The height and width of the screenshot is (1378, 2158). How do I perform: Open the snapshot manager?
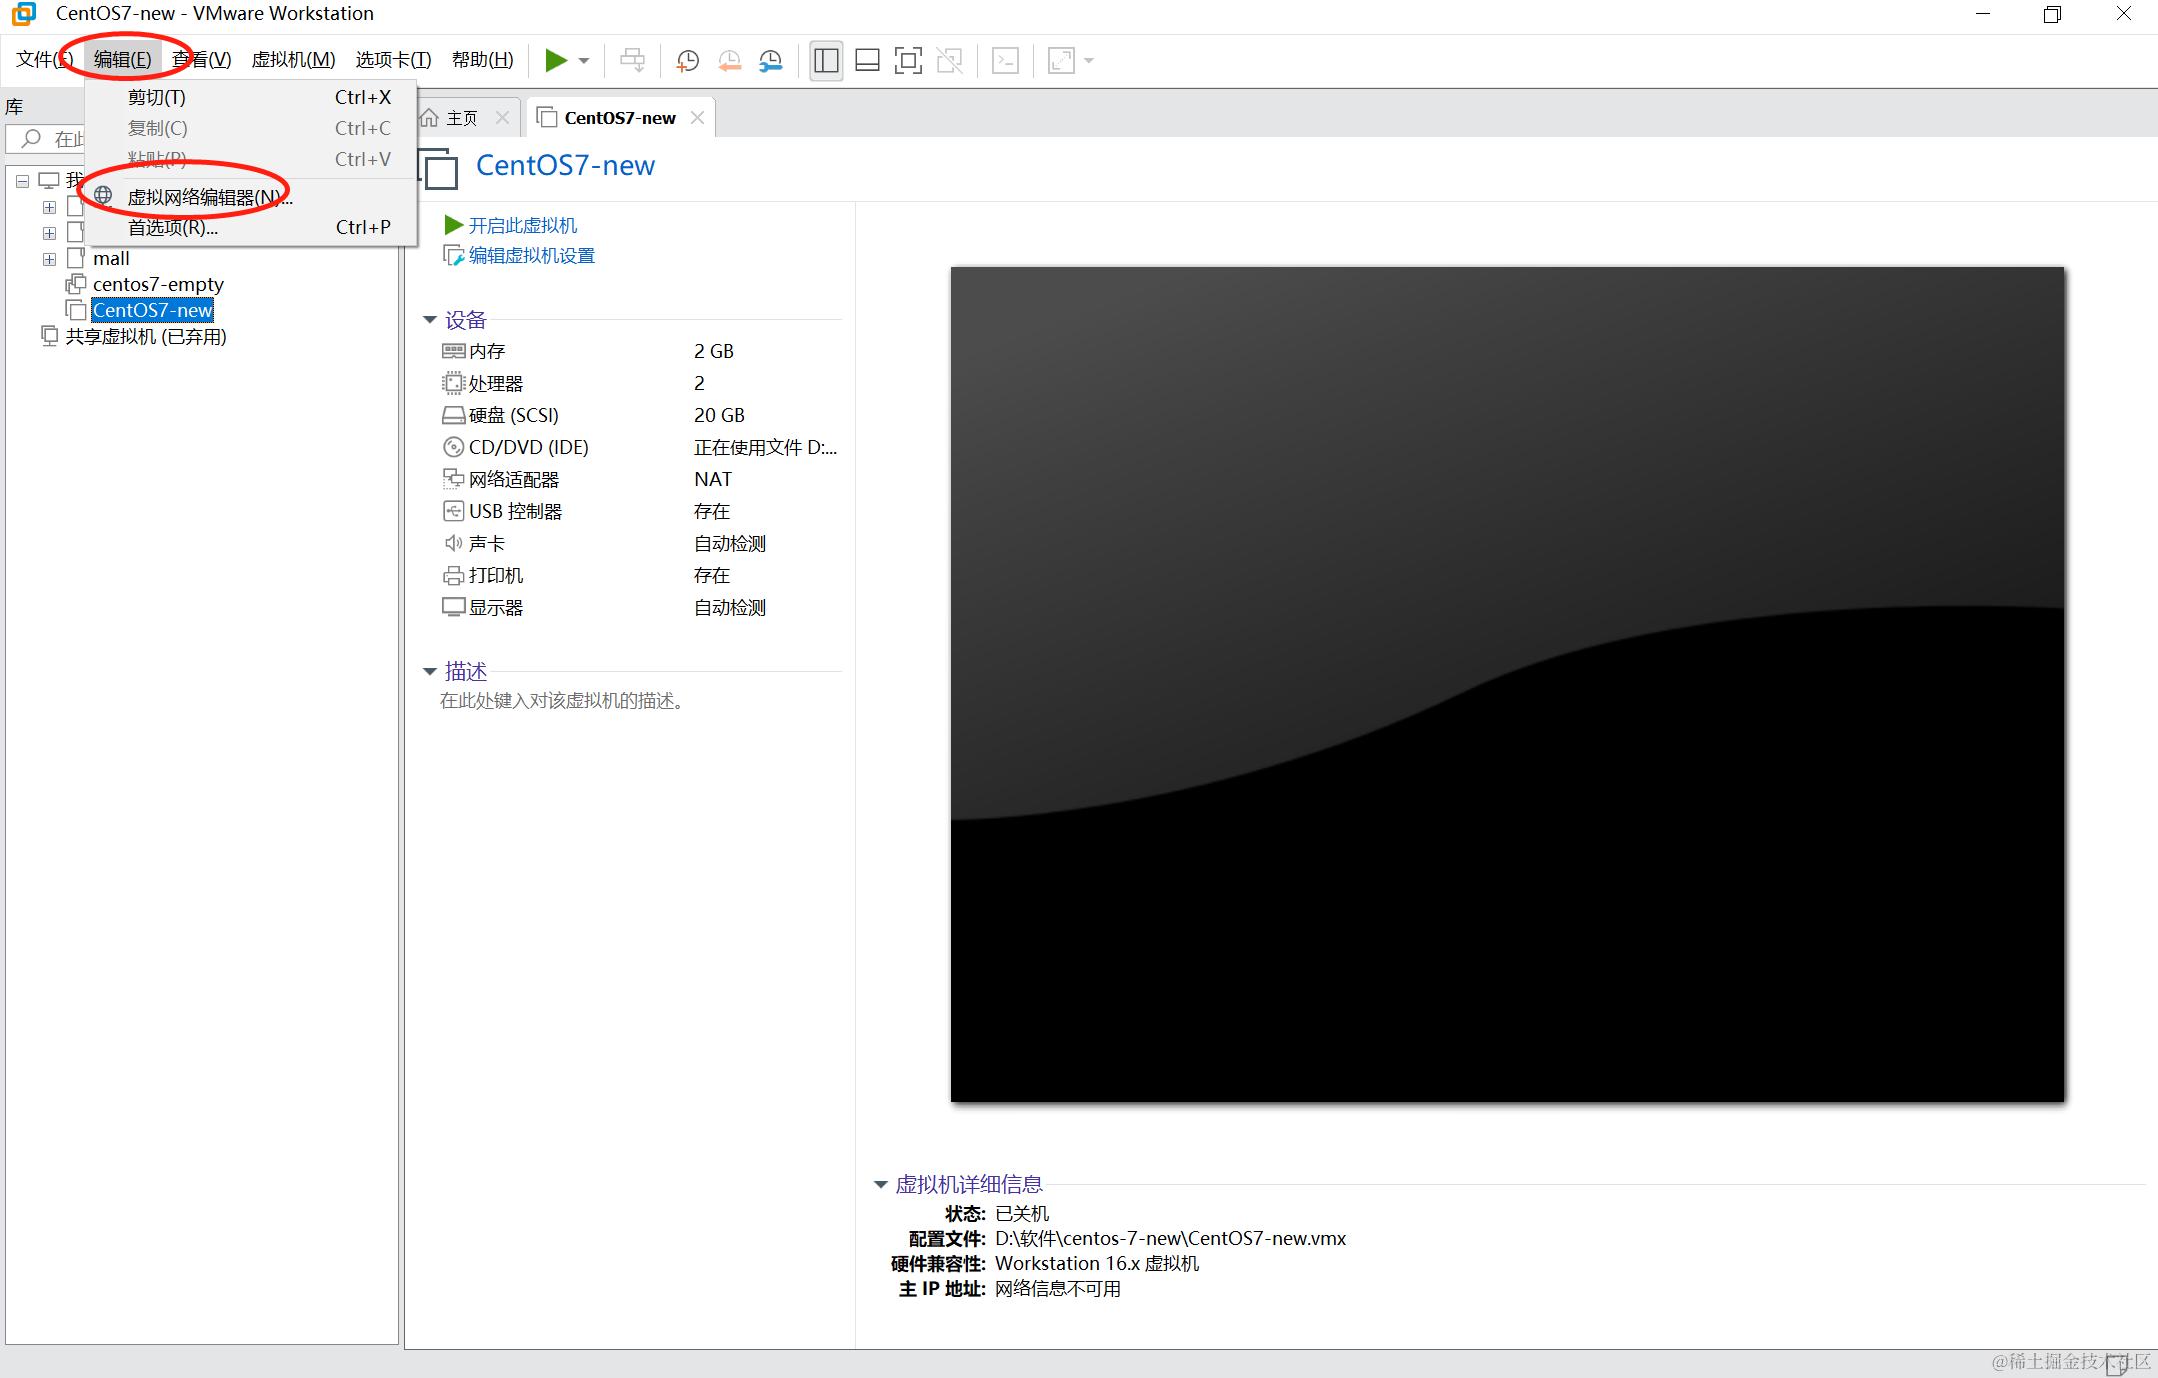click(x=770, y=60)
